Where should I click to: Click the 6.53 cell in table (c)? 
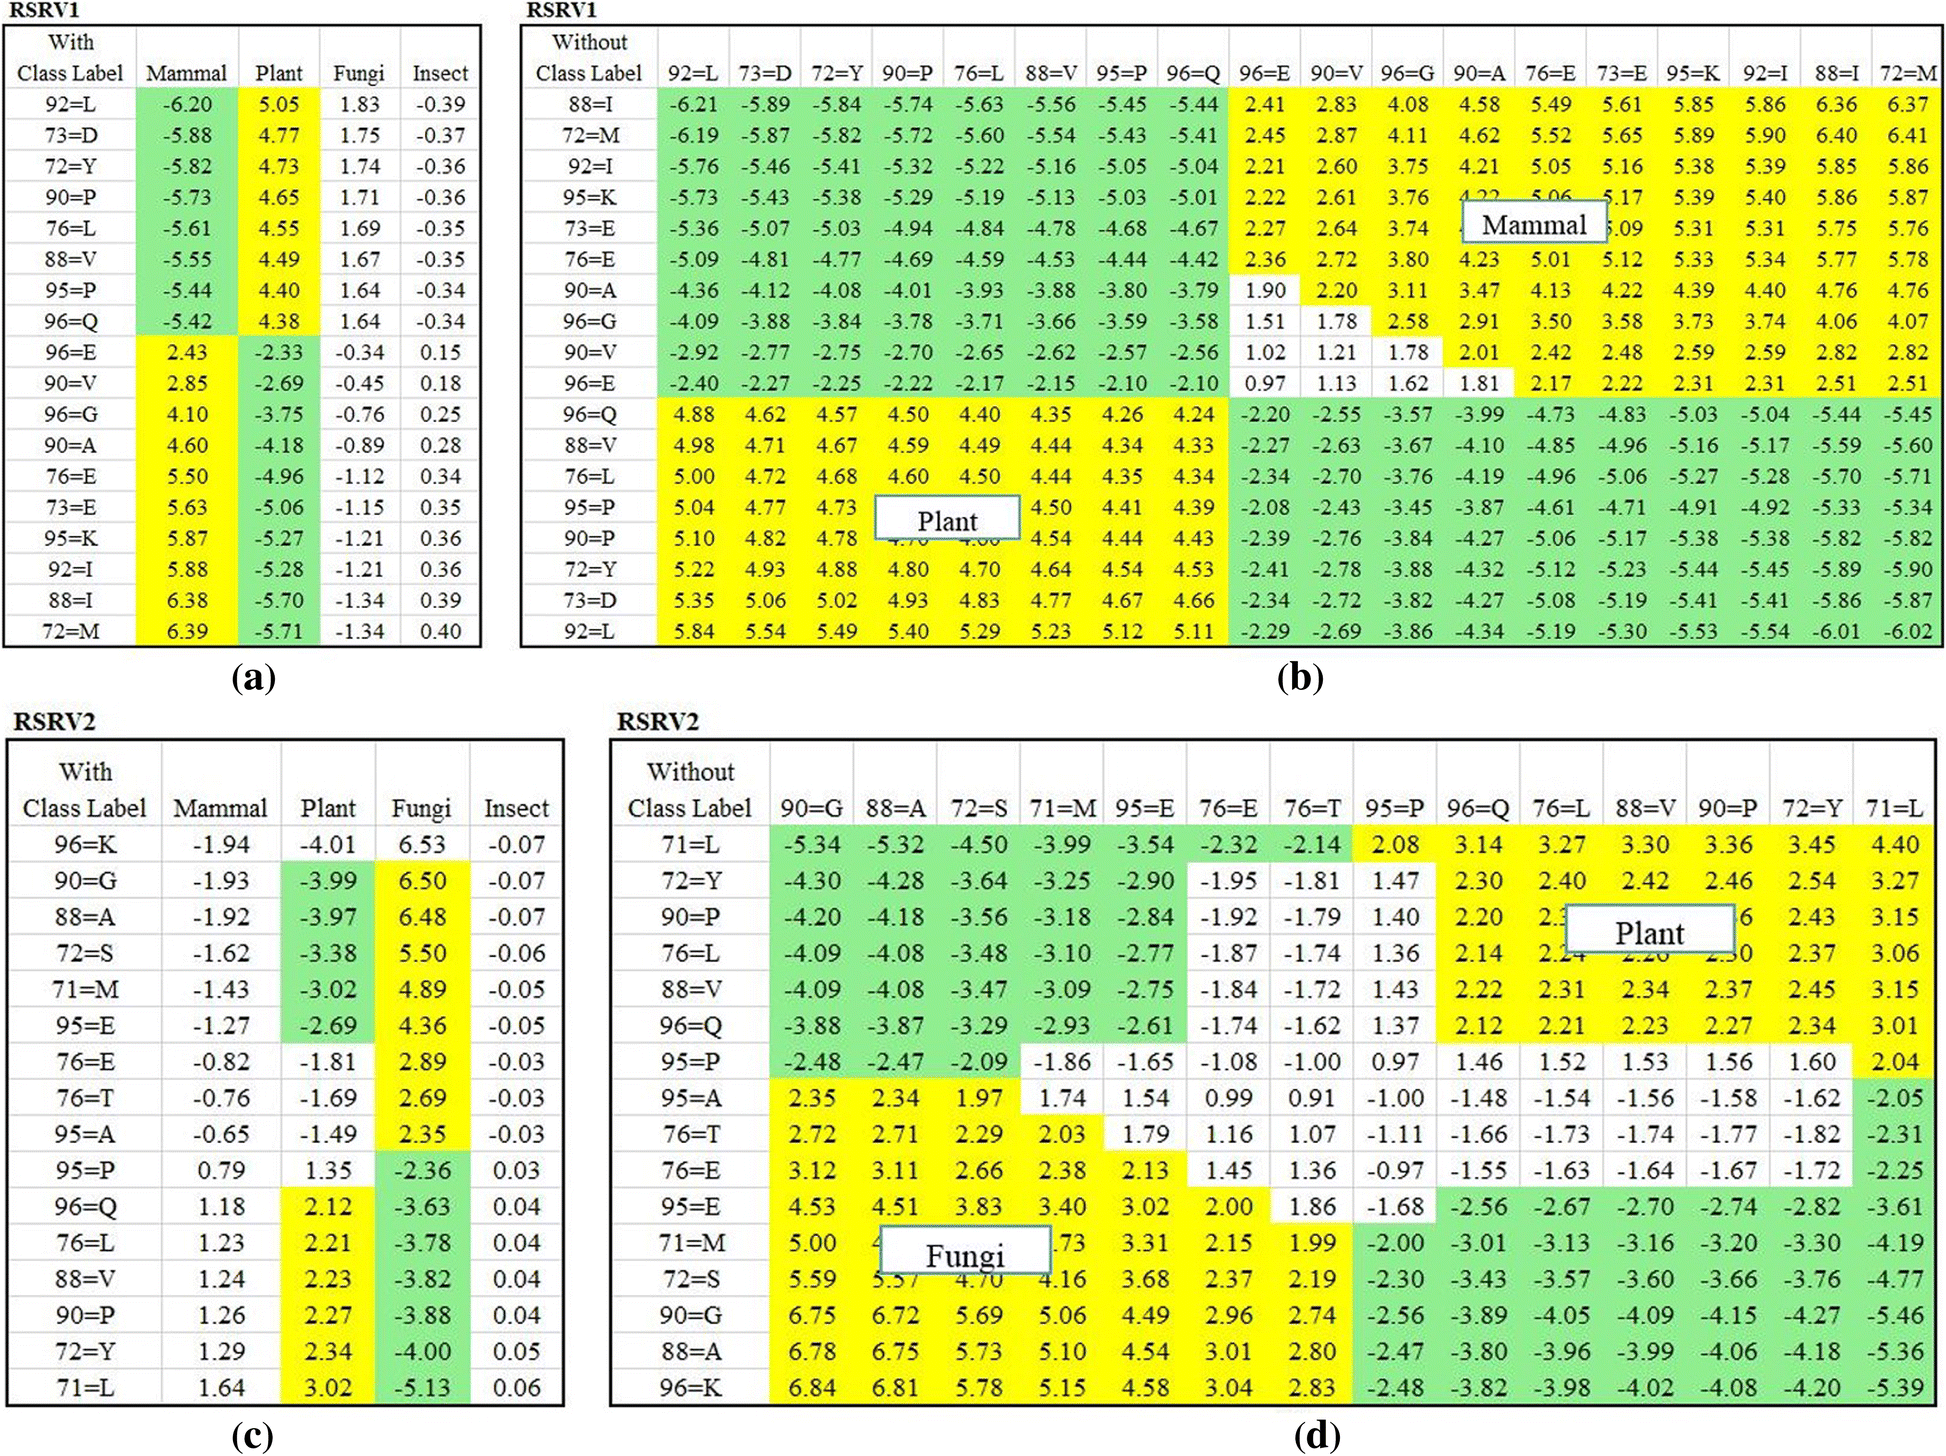point(422,844)
